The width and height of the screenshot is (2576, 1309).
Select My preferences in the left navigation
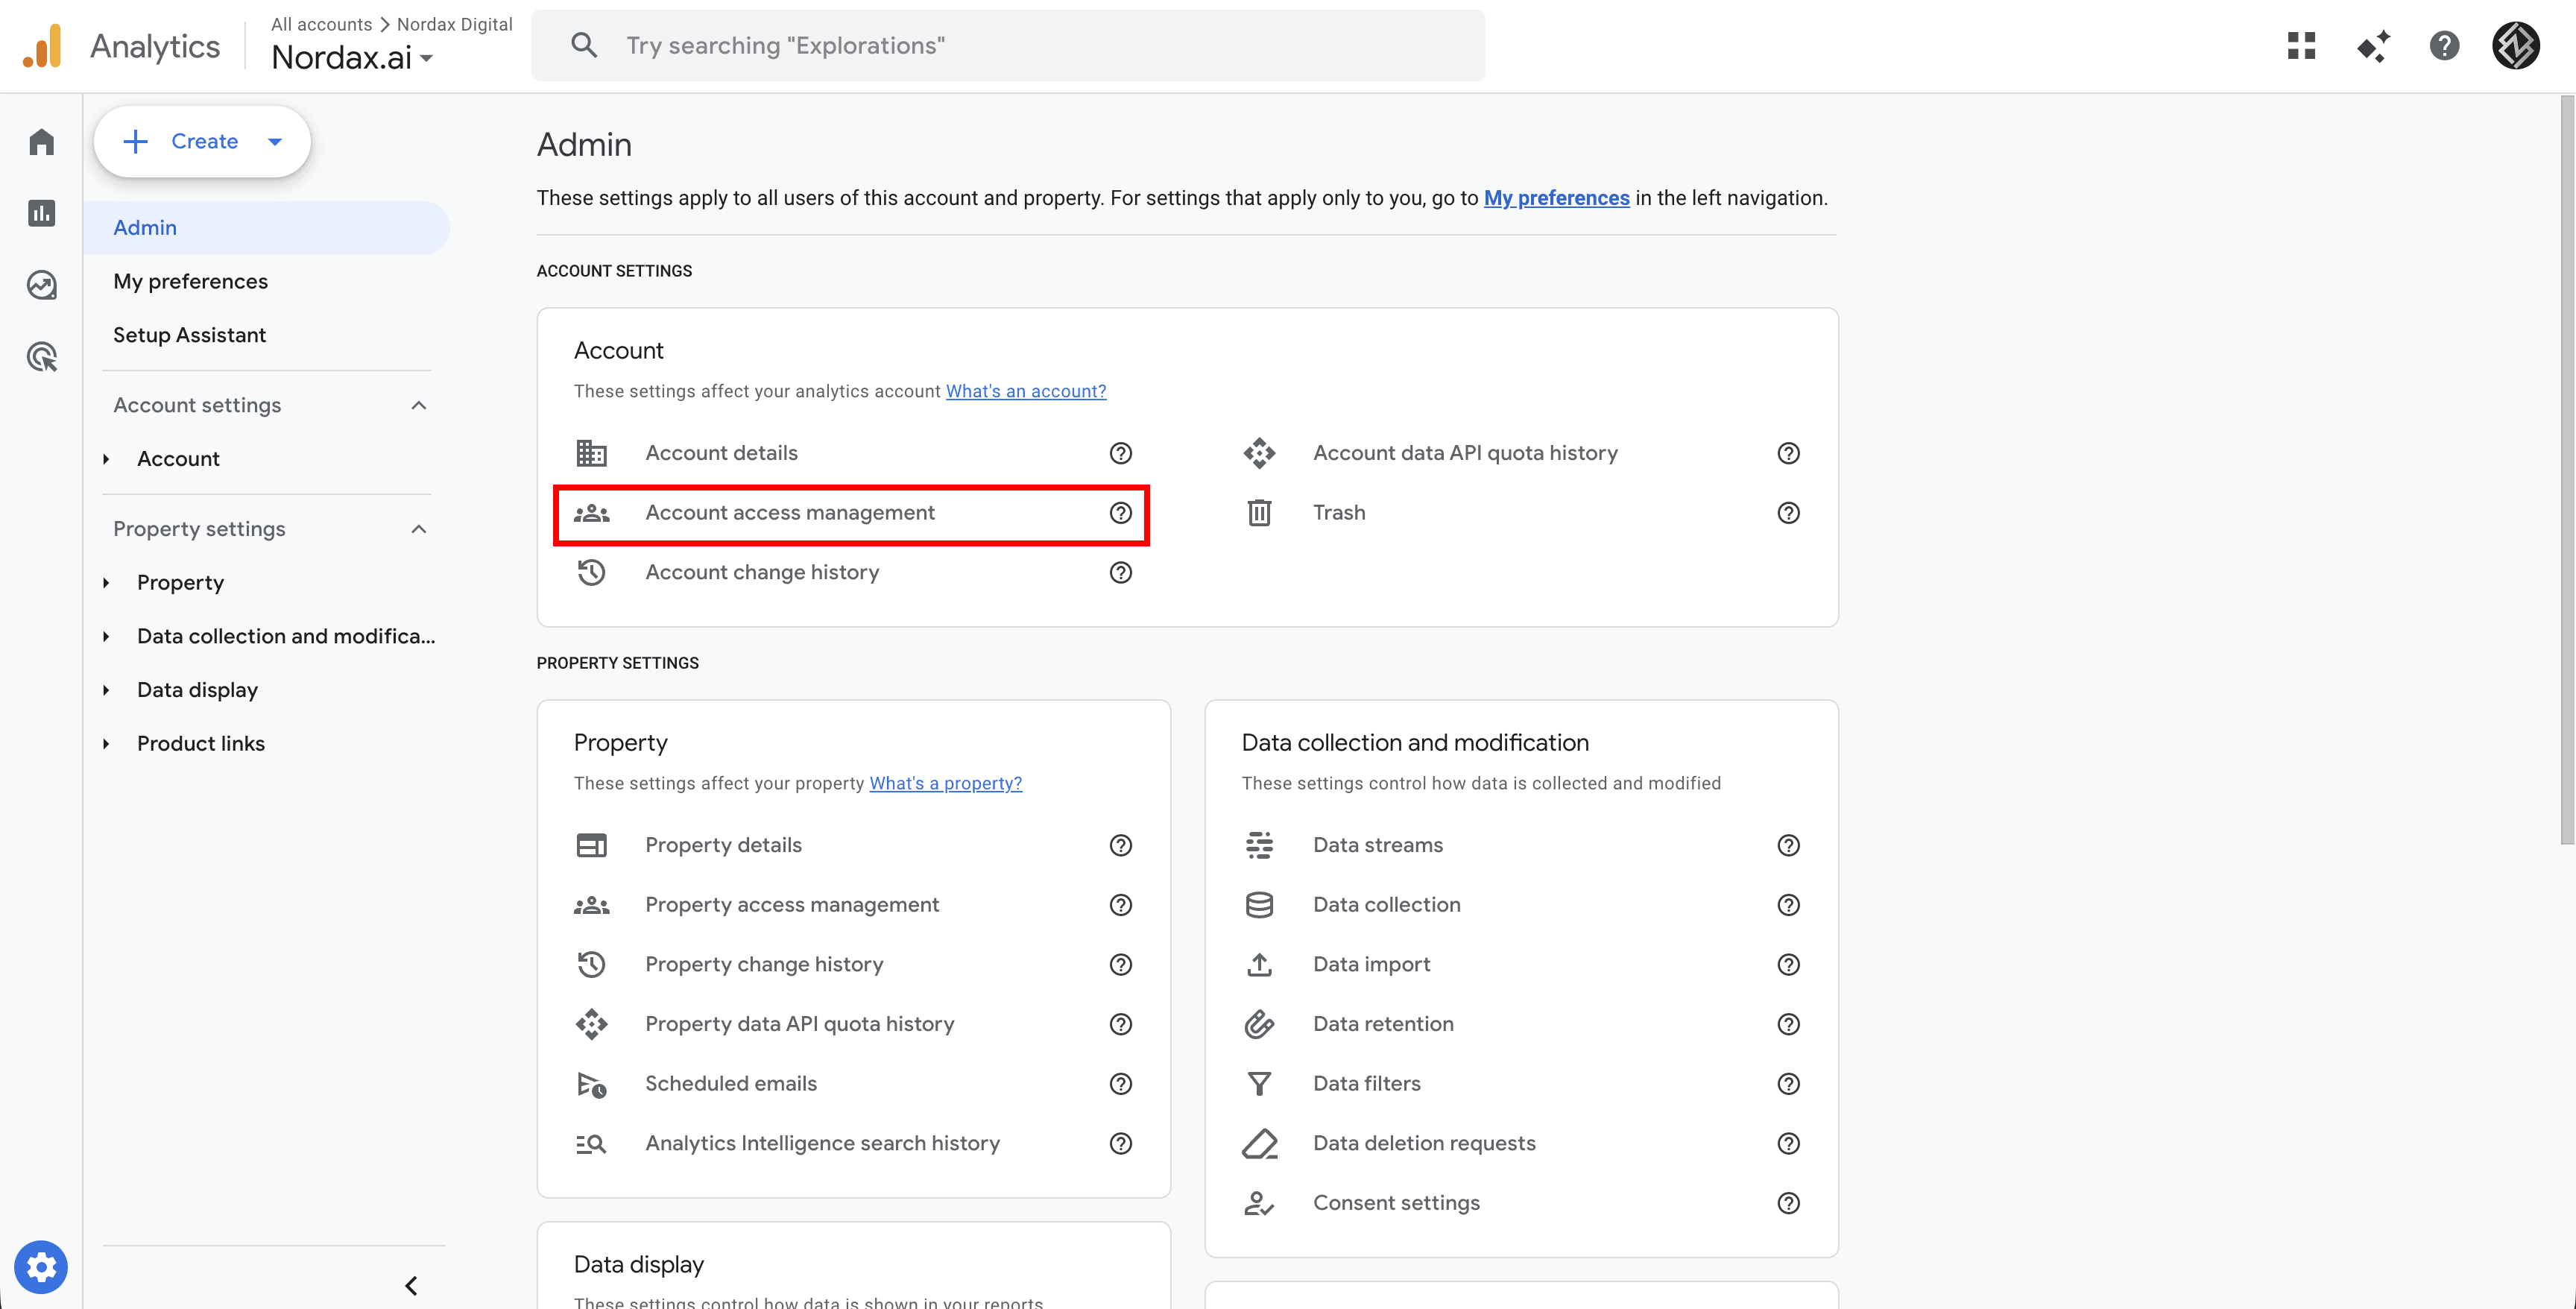point(190,281)
